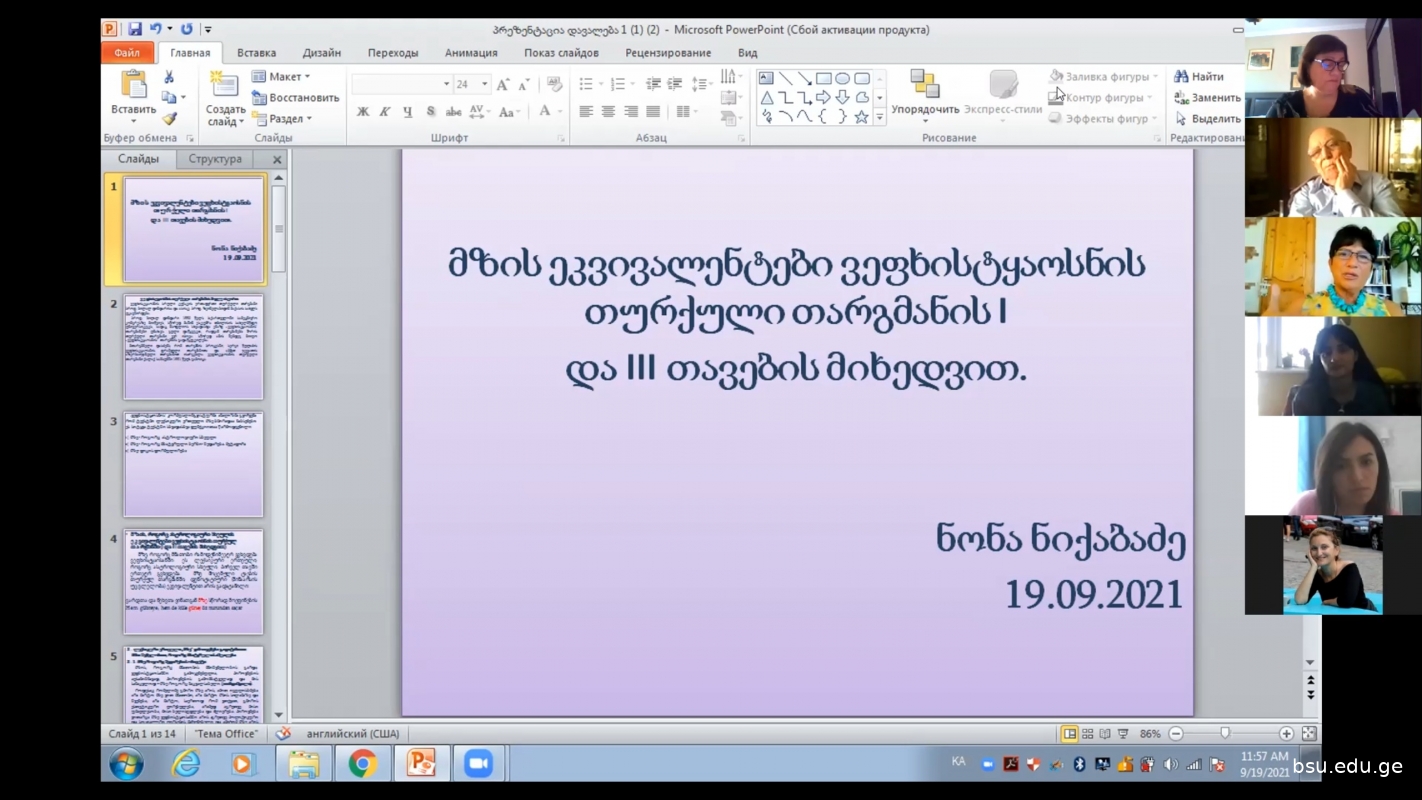Image resolution: width=1422 pixels, height=800 pixels.
Task: Toggle italic К formatting
Action: point(385,112)
